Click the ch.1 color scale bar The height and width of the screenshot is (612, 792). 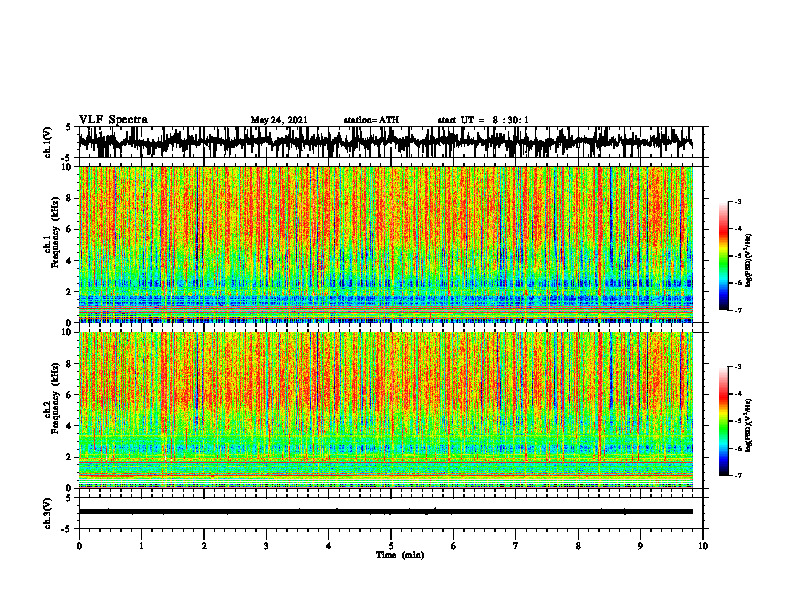(x=723, y=256)
